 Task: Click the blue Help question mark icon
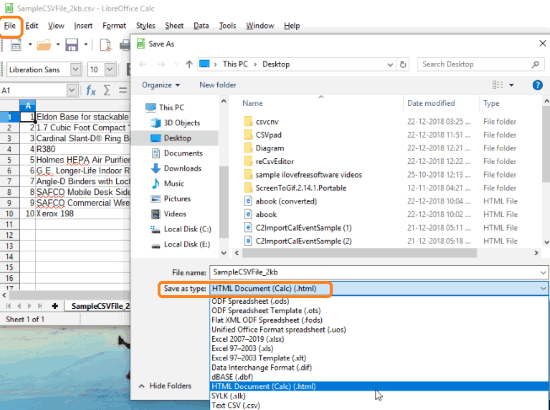click(x=537, y=85)
